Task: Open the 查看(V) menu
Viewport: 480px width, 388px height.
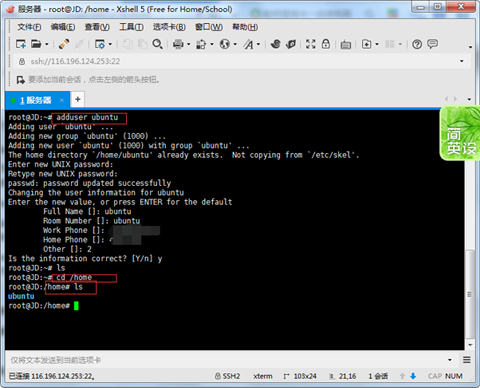Action: click(97, 27)
